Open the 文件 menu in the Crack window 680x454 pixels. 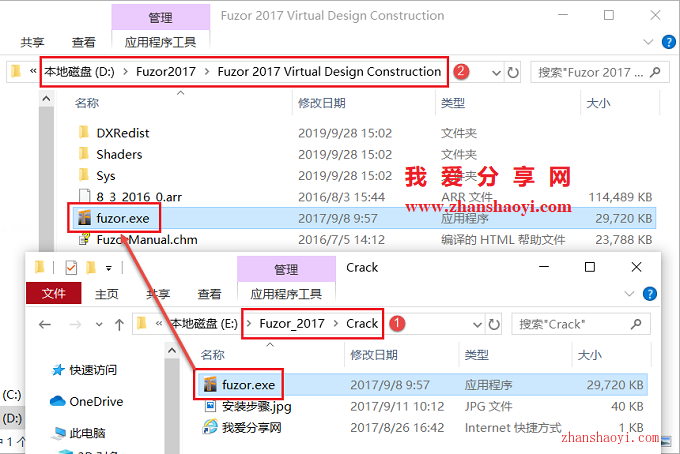tap(54, 294)
